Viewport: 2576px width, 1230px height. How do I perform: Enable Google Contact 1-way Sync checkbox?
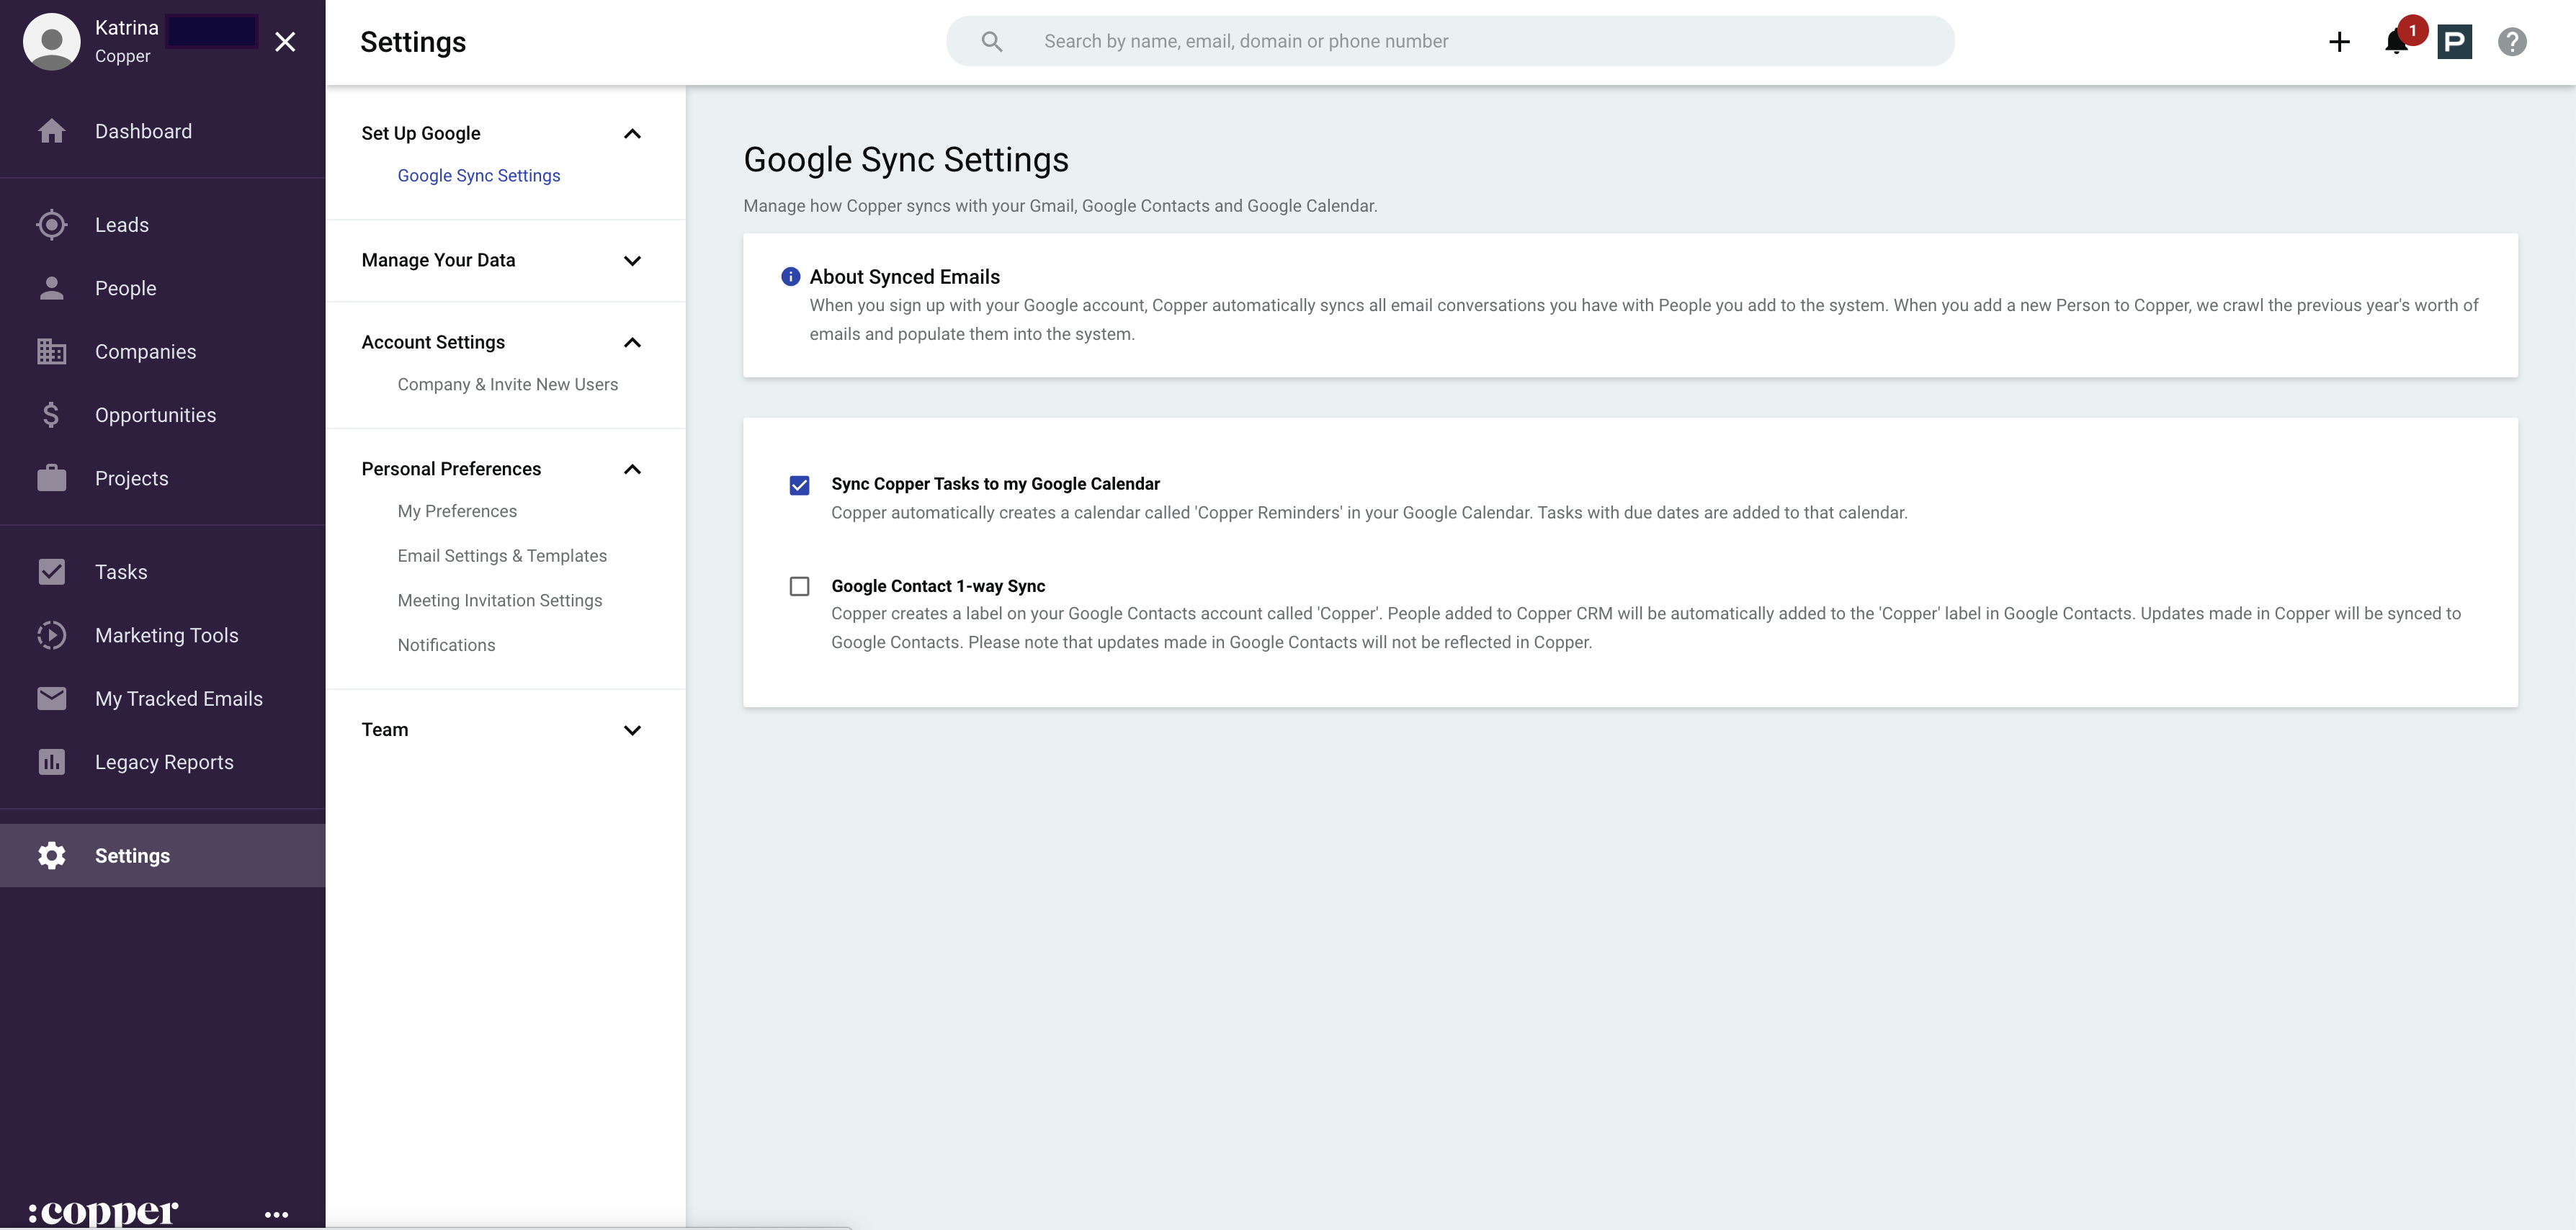[x=799, y=586]
